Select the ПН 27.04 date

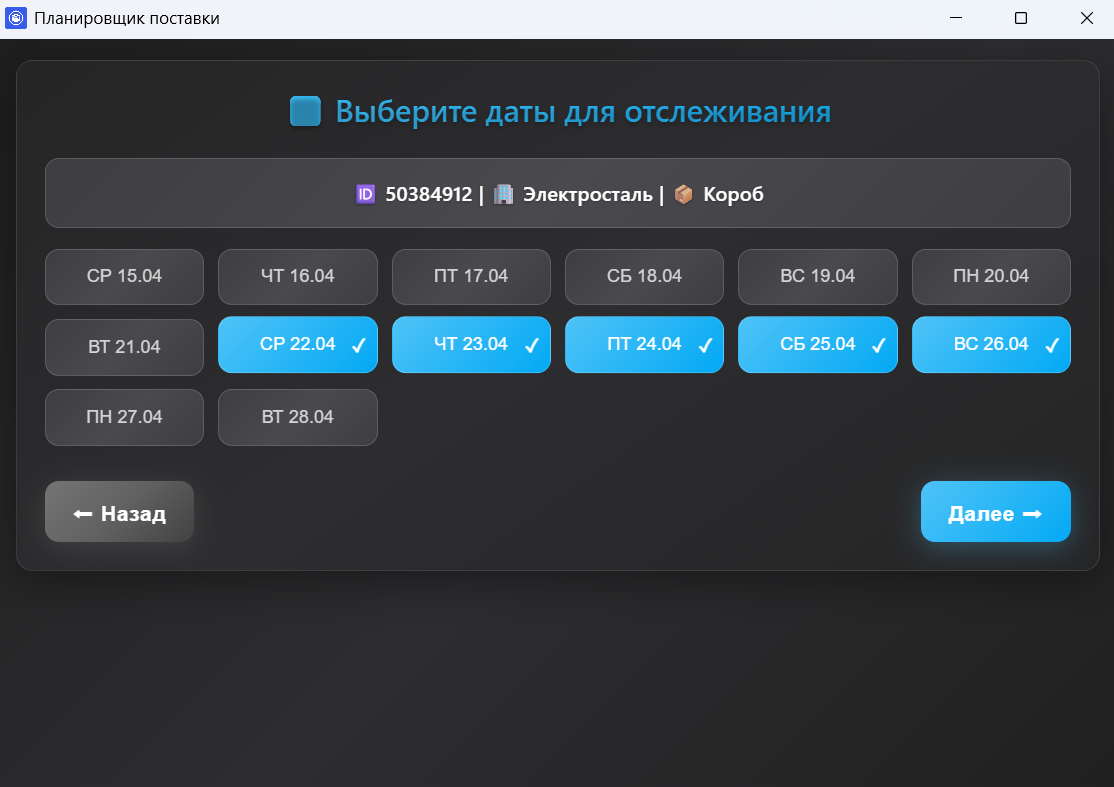point(124,417)
